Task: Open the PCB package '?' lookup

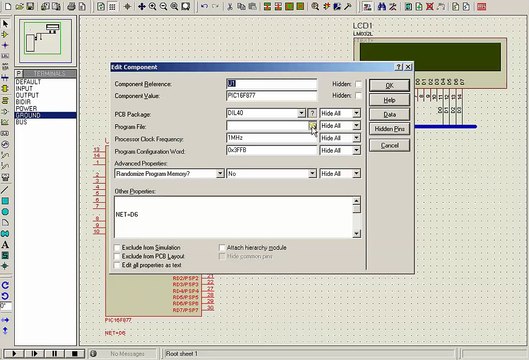Action: coord(312,113)
